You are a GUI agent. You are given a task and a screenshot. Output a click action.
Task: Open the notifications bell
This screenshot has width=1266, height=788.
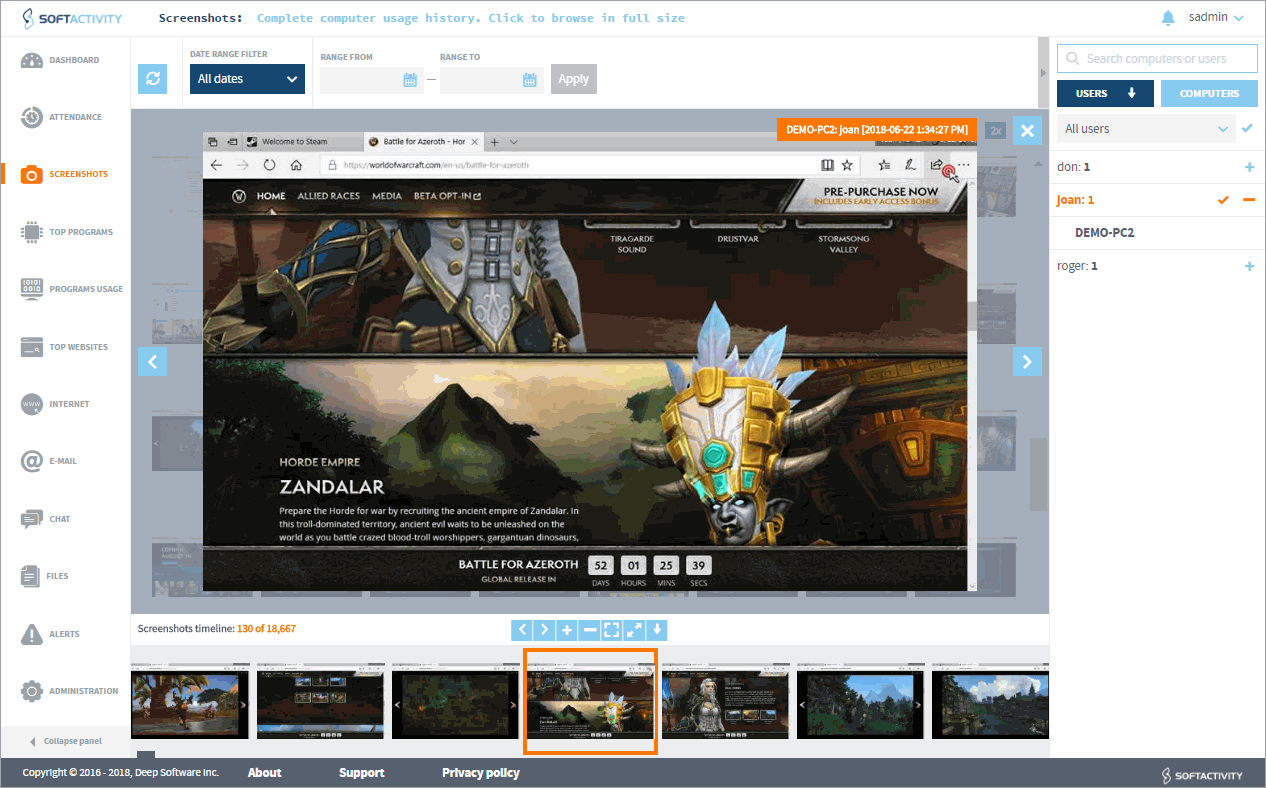(x=1168, y=18)
